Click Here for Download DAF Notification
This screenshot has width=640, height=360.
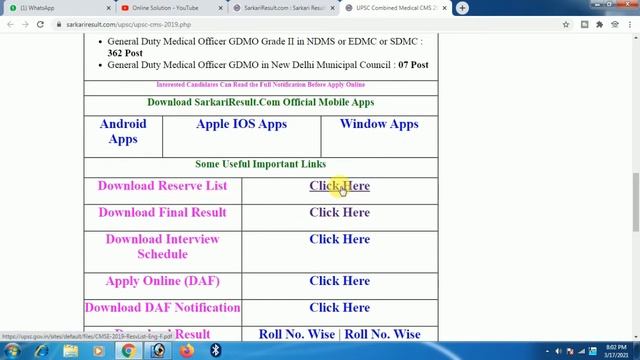[340, 308]
